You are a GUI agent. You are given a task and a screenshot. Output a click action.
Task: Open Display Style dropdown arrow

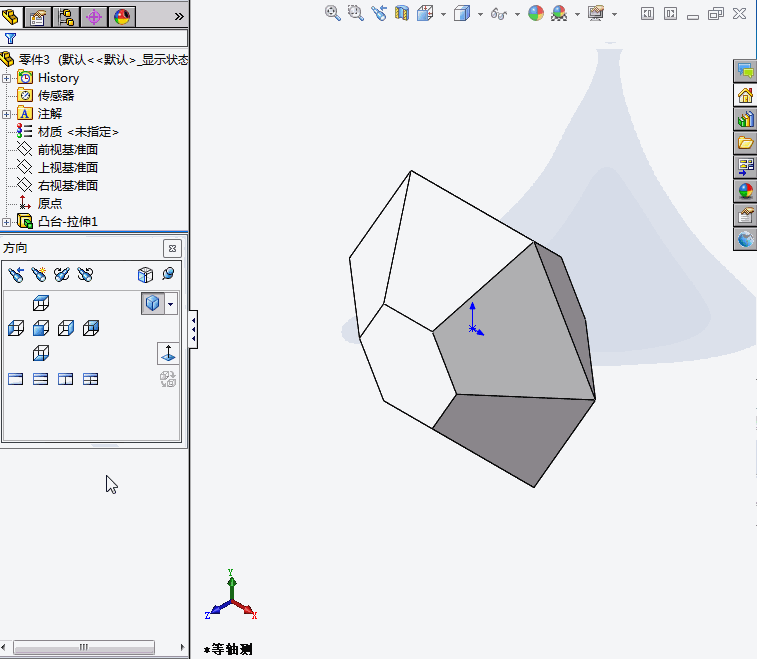480,14
